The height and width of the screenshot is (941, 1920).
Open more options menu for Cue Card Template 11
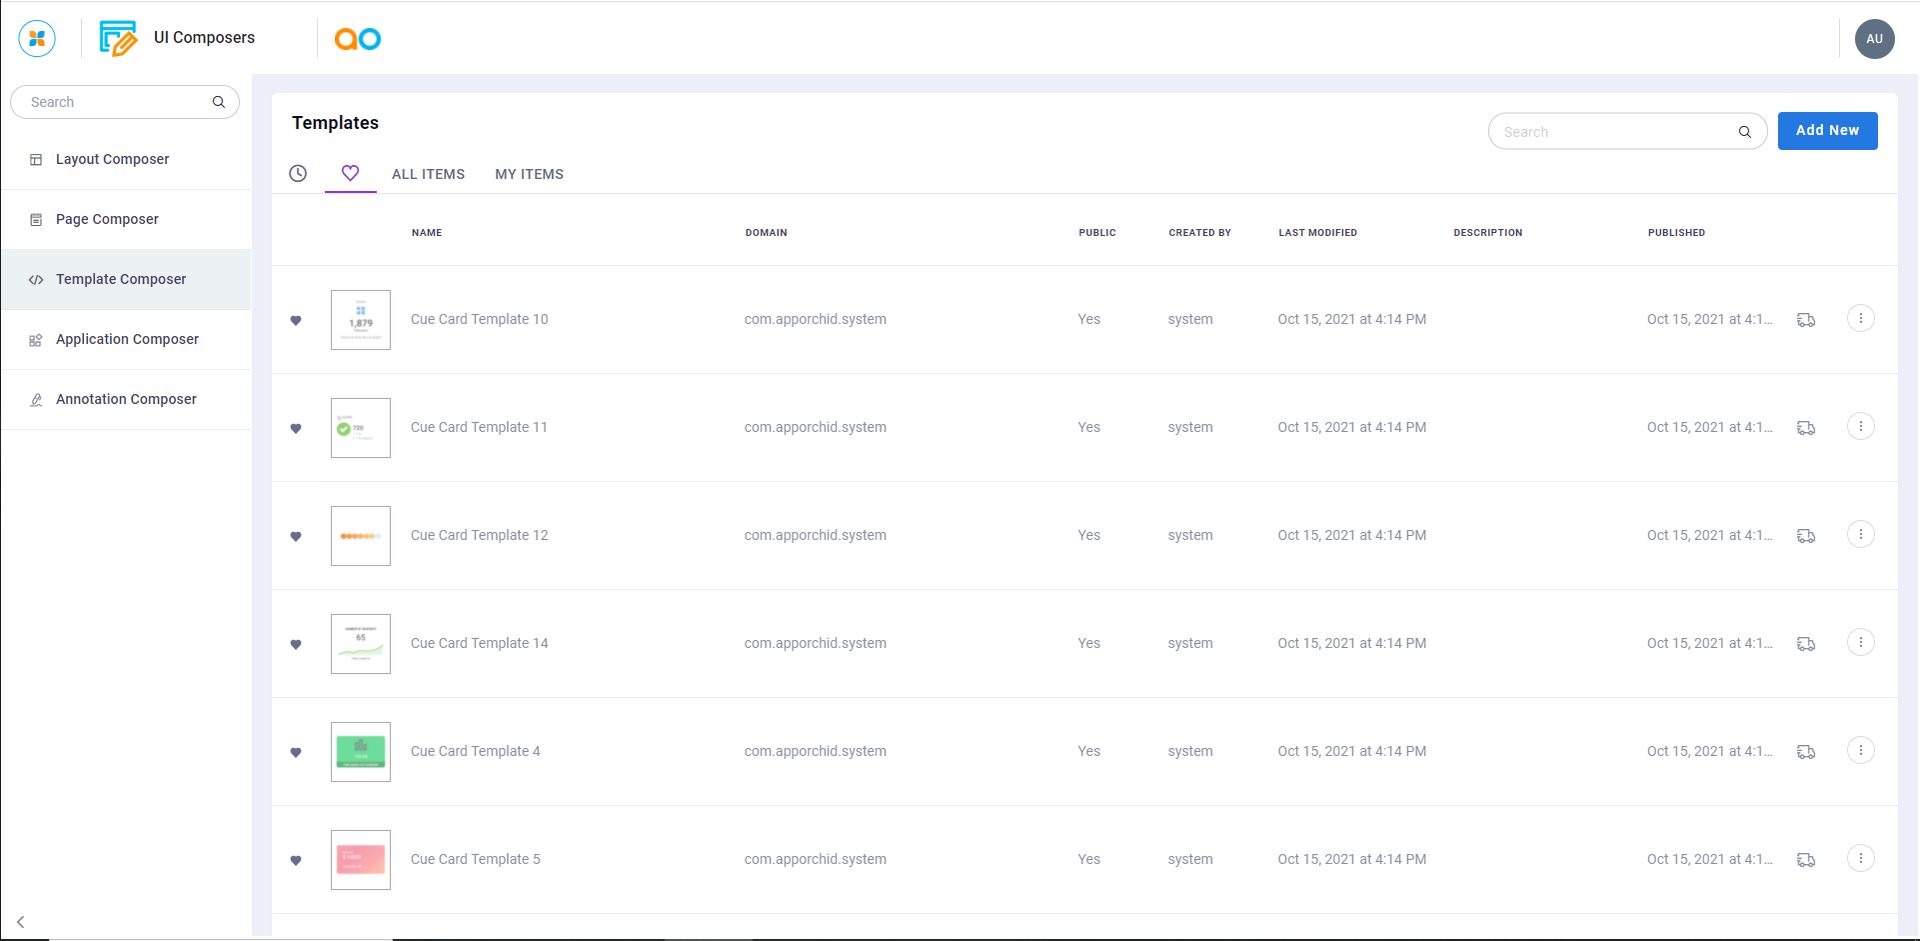point(1860,427)
